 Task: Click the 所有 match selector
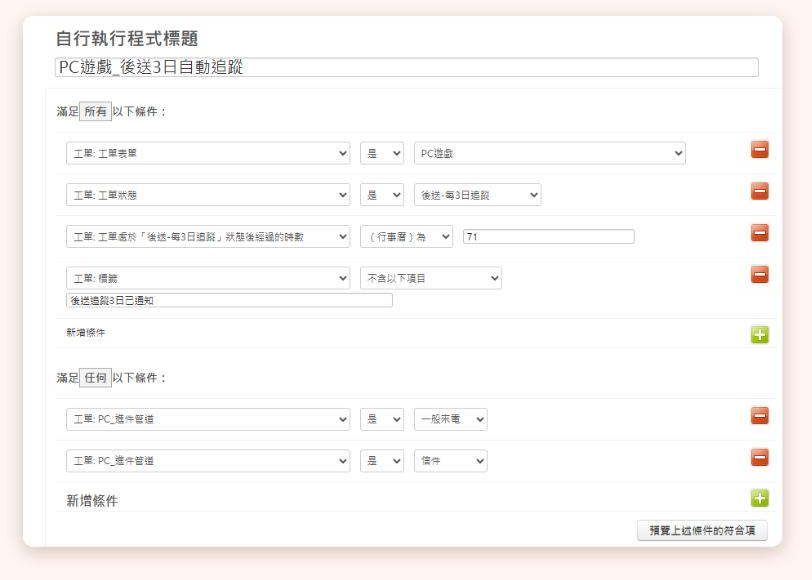(95, 111)
